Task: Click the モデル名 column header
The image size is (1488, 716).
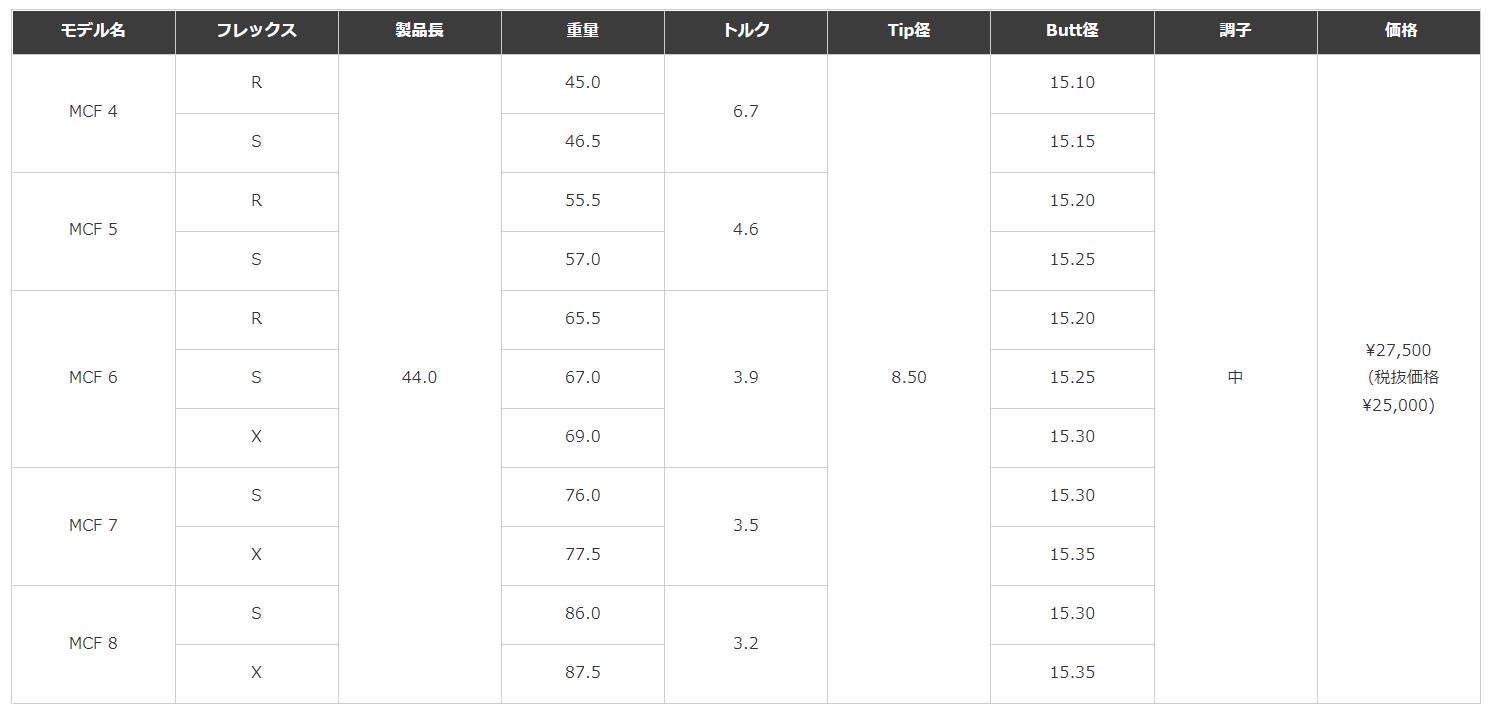Action: pos(93,31)
